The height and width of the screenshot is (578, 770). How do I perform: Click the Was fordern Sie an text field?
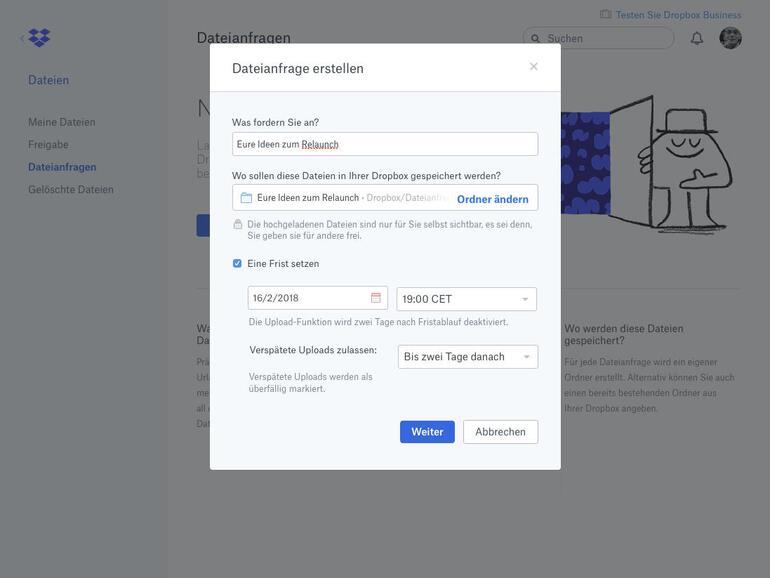[385, 144]
